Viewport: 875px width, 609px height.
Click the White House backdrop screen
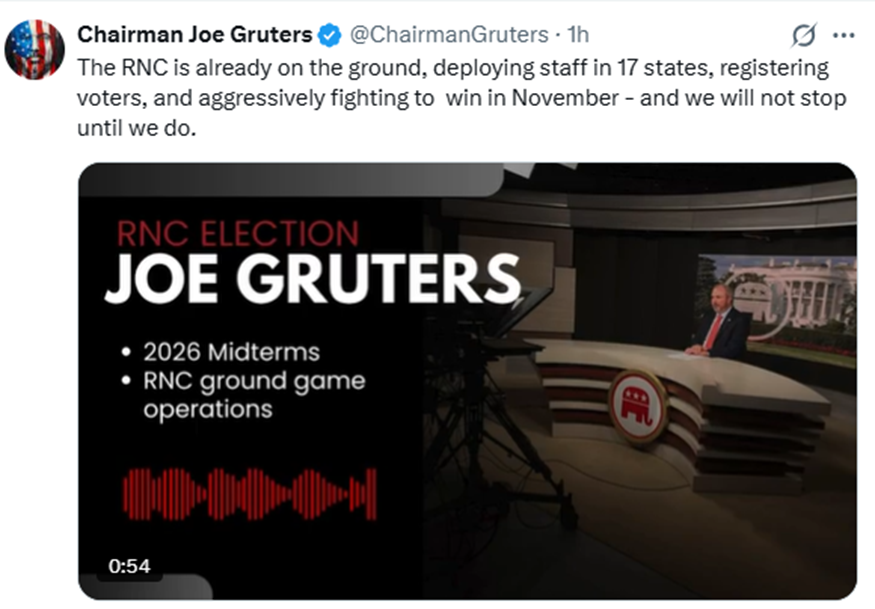pos(776,310)
